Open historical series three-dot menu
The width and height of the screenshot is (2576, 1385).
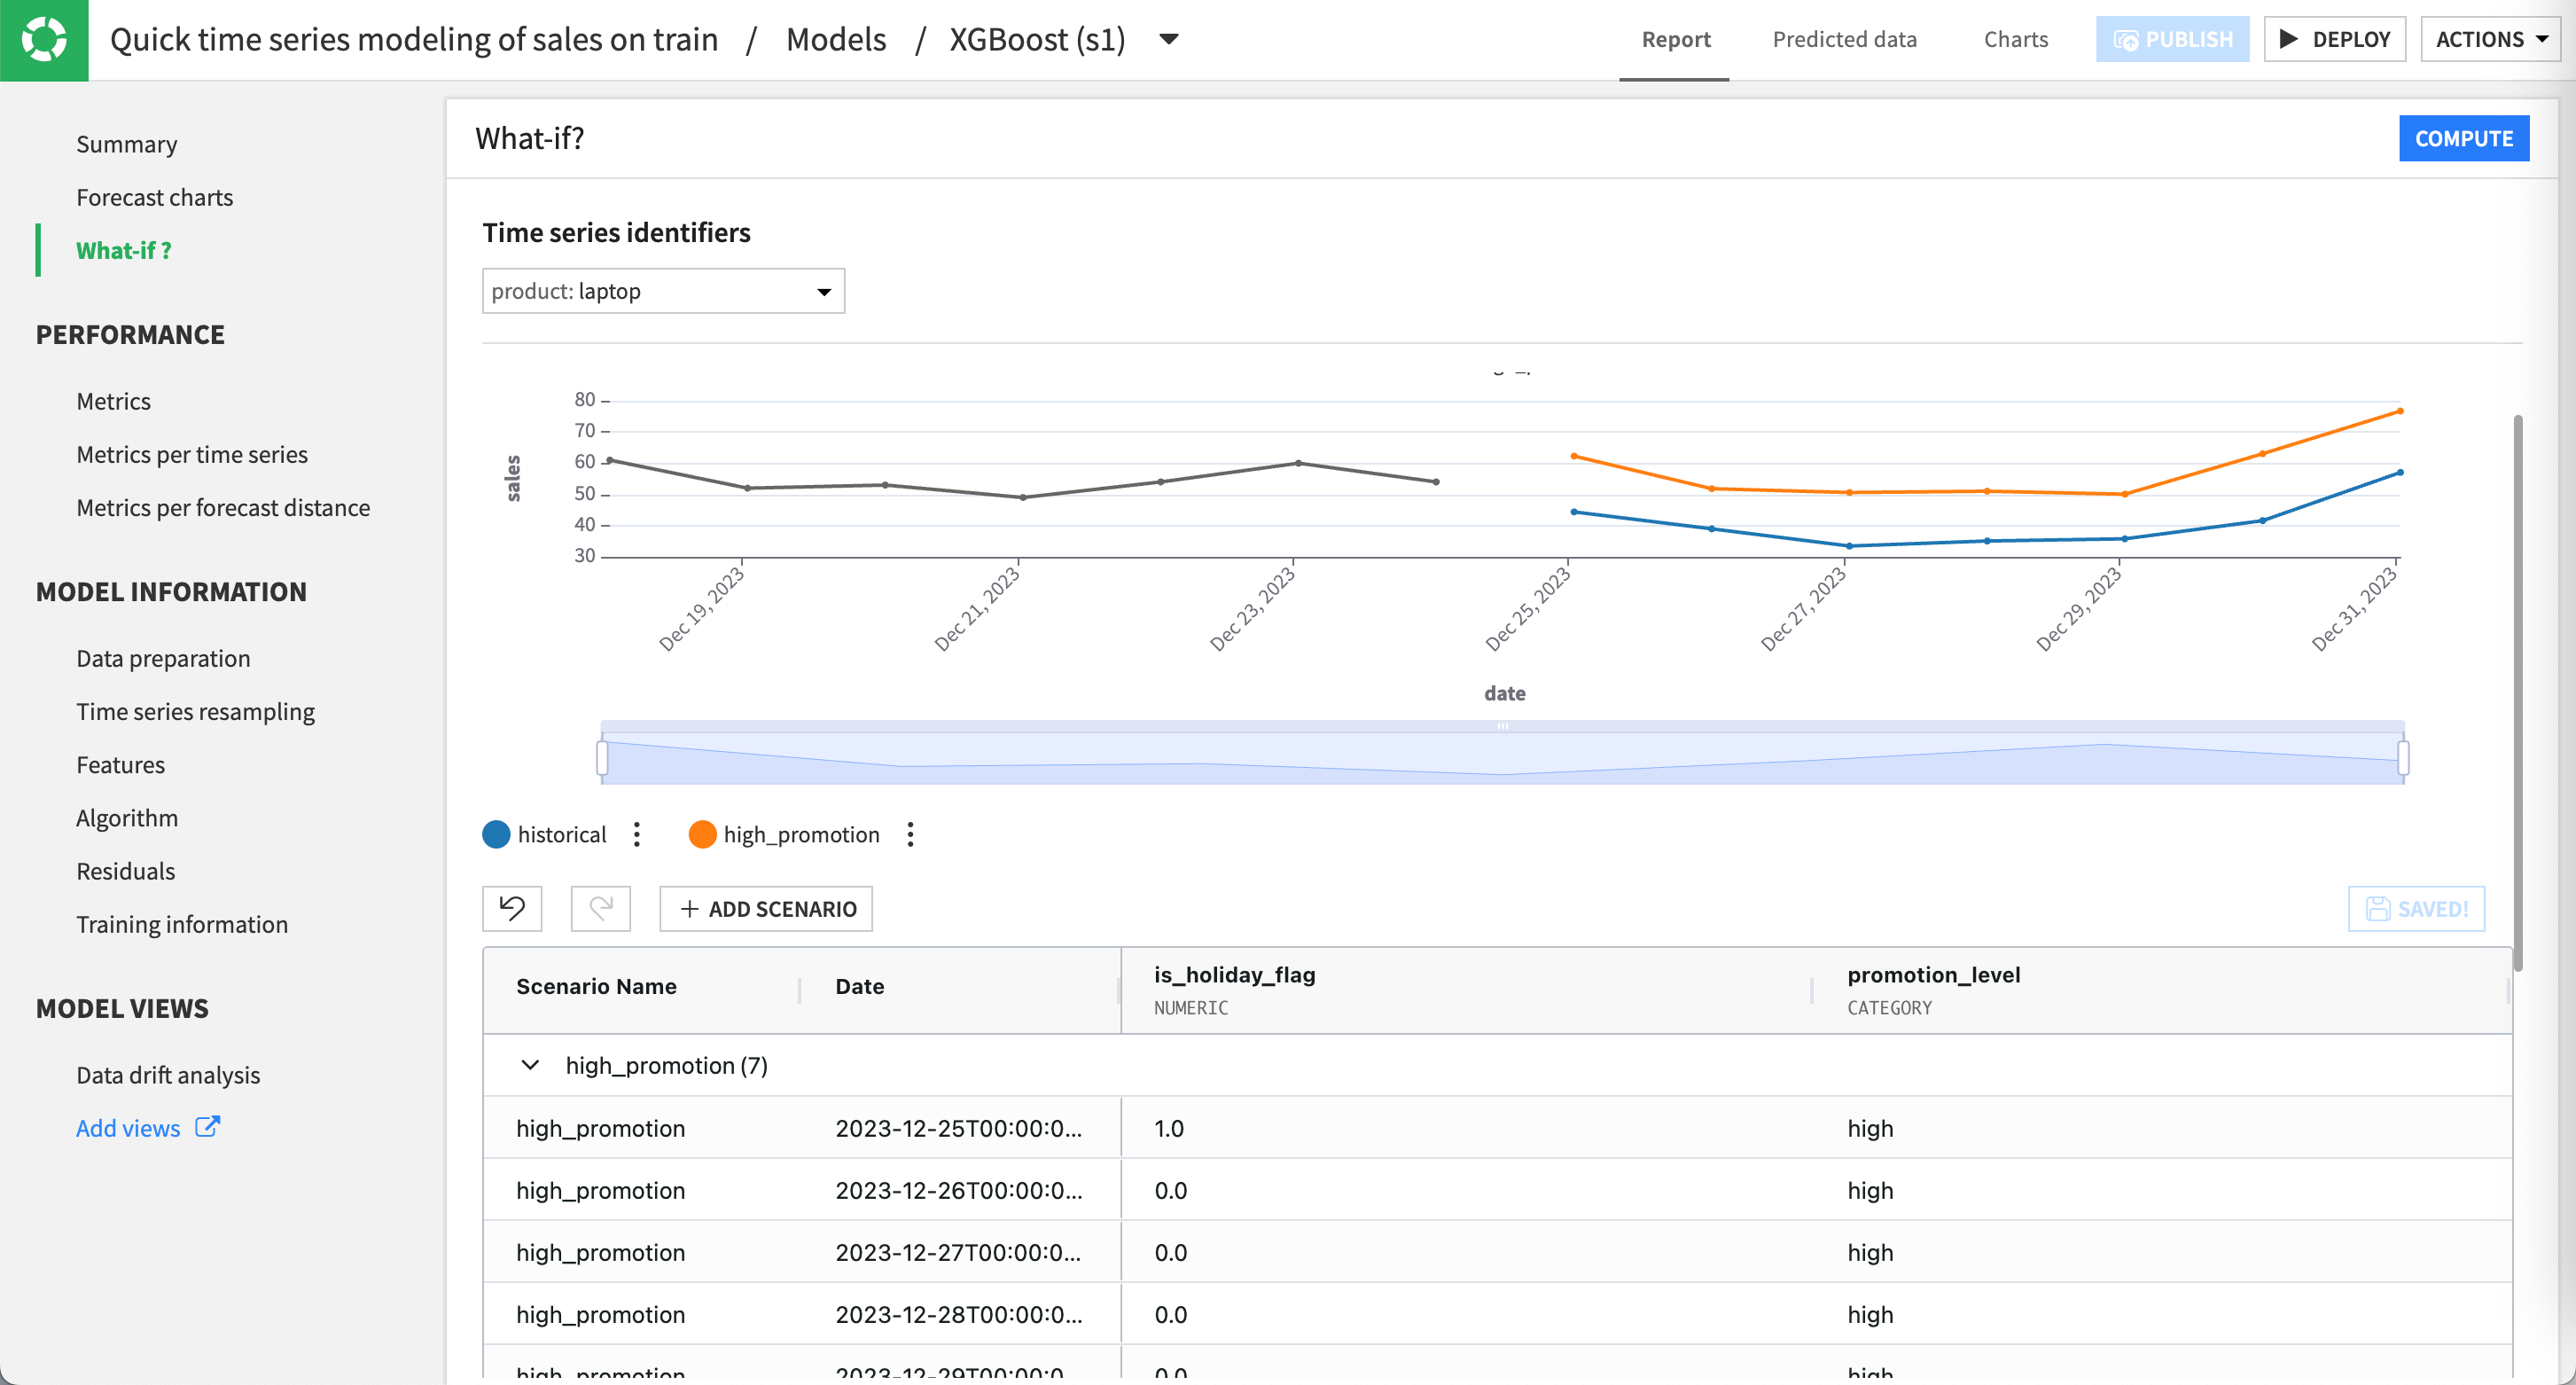tap(637, 834)
